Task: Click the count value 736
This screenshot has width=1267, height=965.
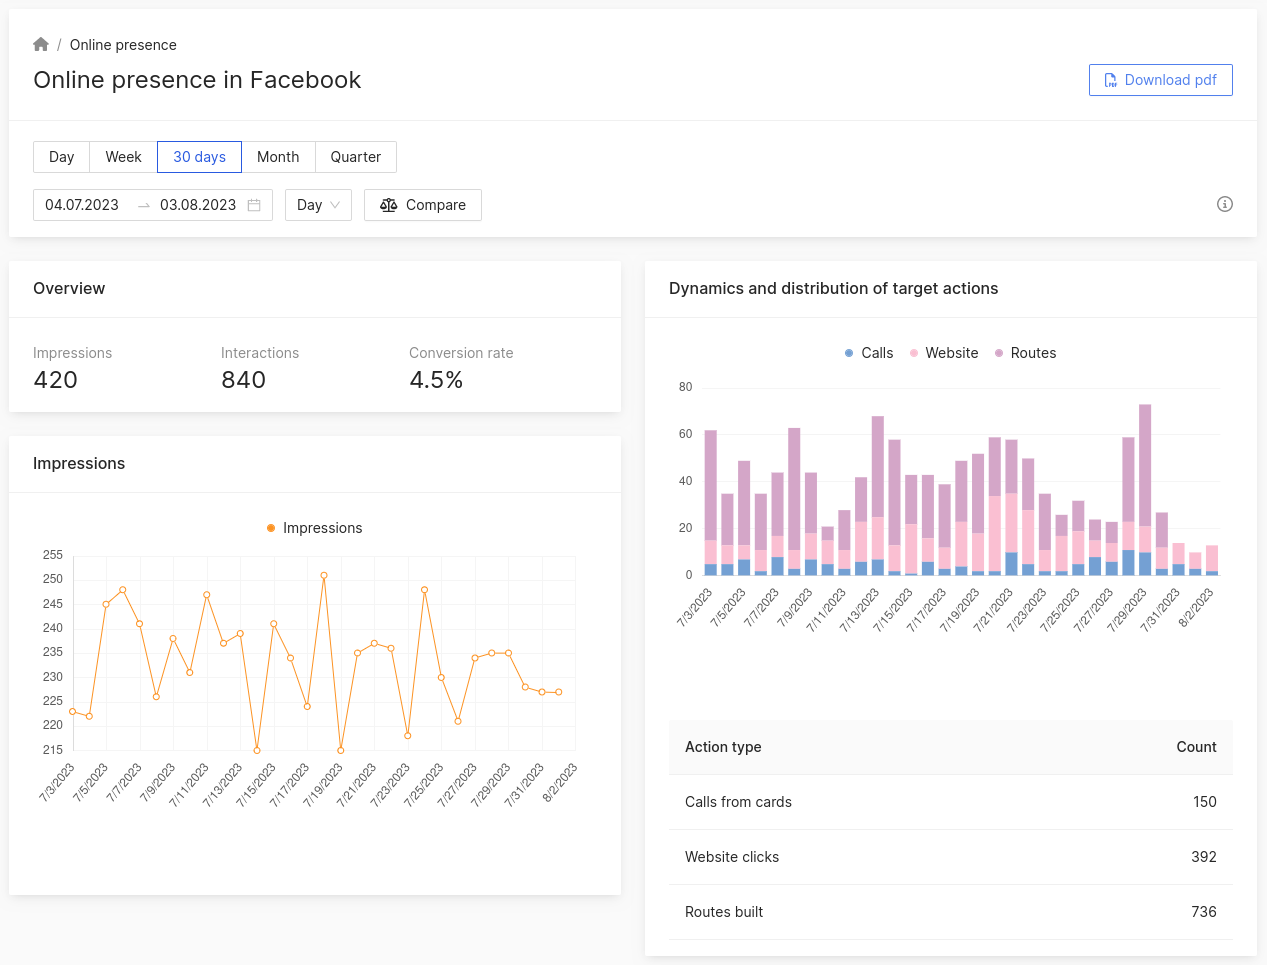Action: point(1204,912)
